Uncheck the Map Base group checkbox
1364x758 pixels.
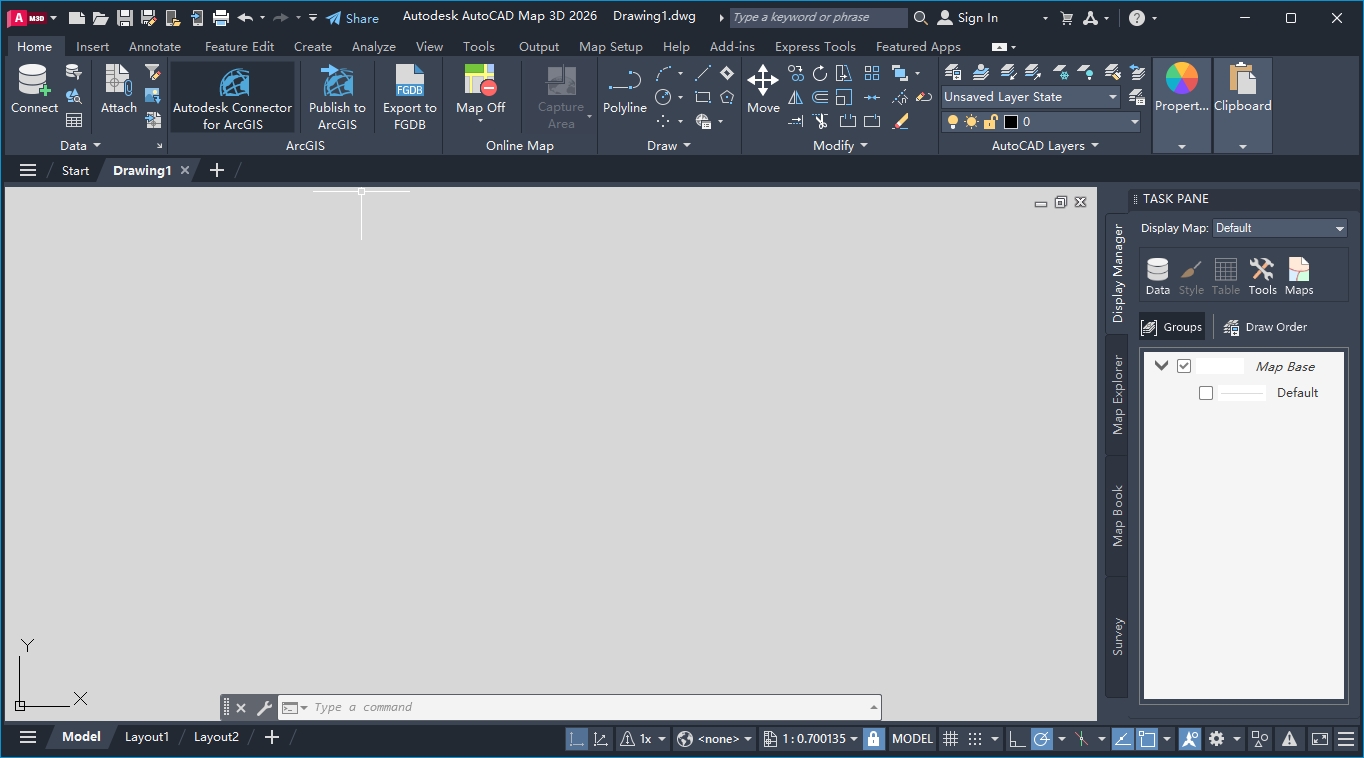click(x=1184, y=366)
